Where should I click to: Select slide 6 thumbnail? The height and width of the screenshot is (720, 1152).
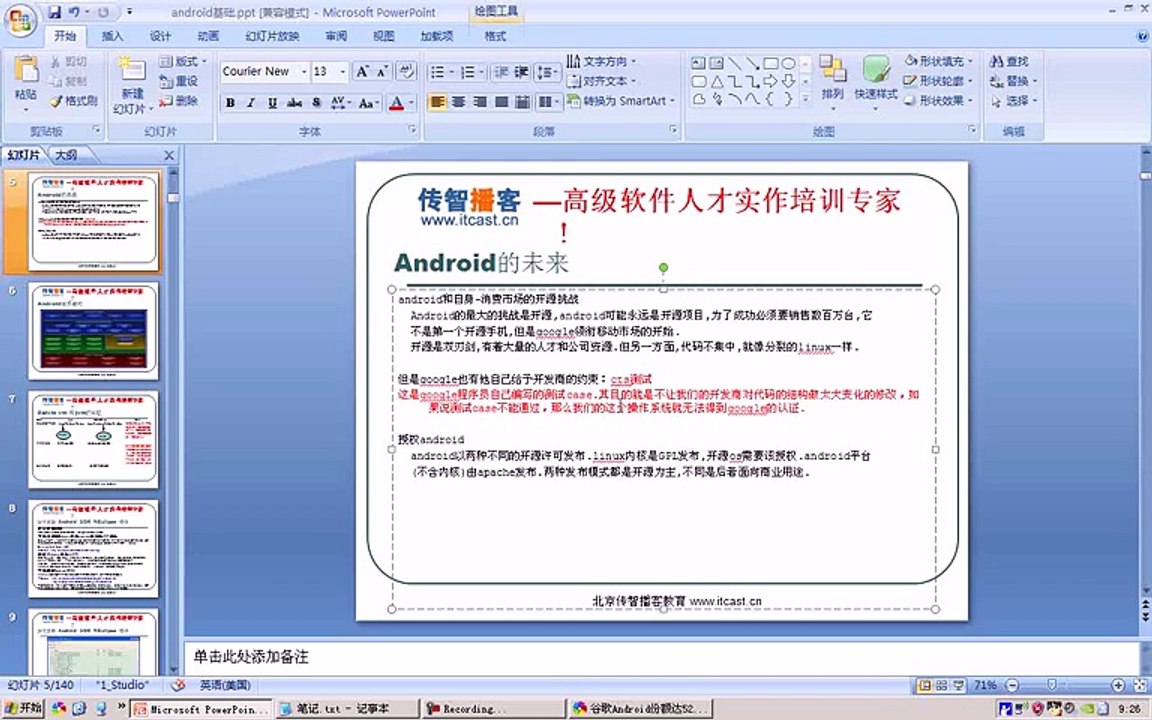(x=93, y=331)
